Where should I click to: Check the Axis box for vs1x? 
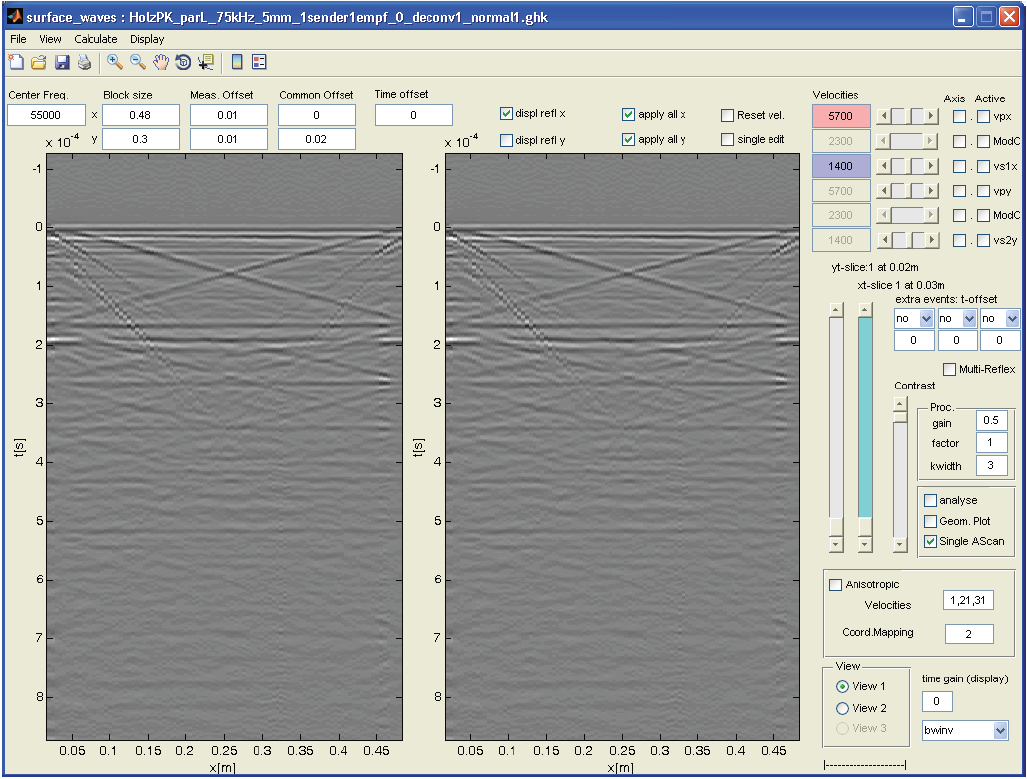(959, 166)
